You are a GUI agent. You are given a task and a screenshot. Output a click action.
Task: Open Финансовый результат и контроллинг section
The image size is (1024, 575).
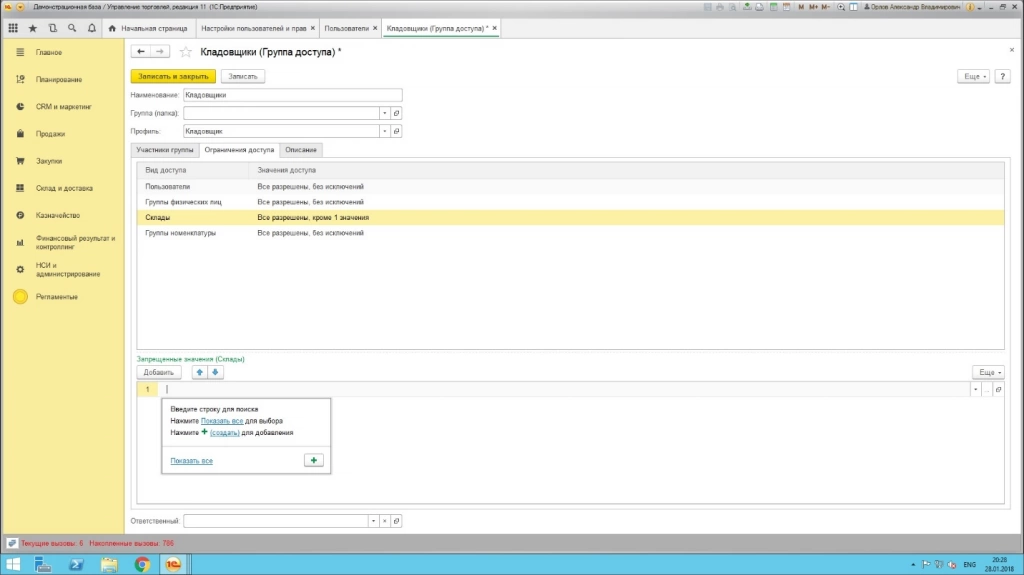click(75, 242)
